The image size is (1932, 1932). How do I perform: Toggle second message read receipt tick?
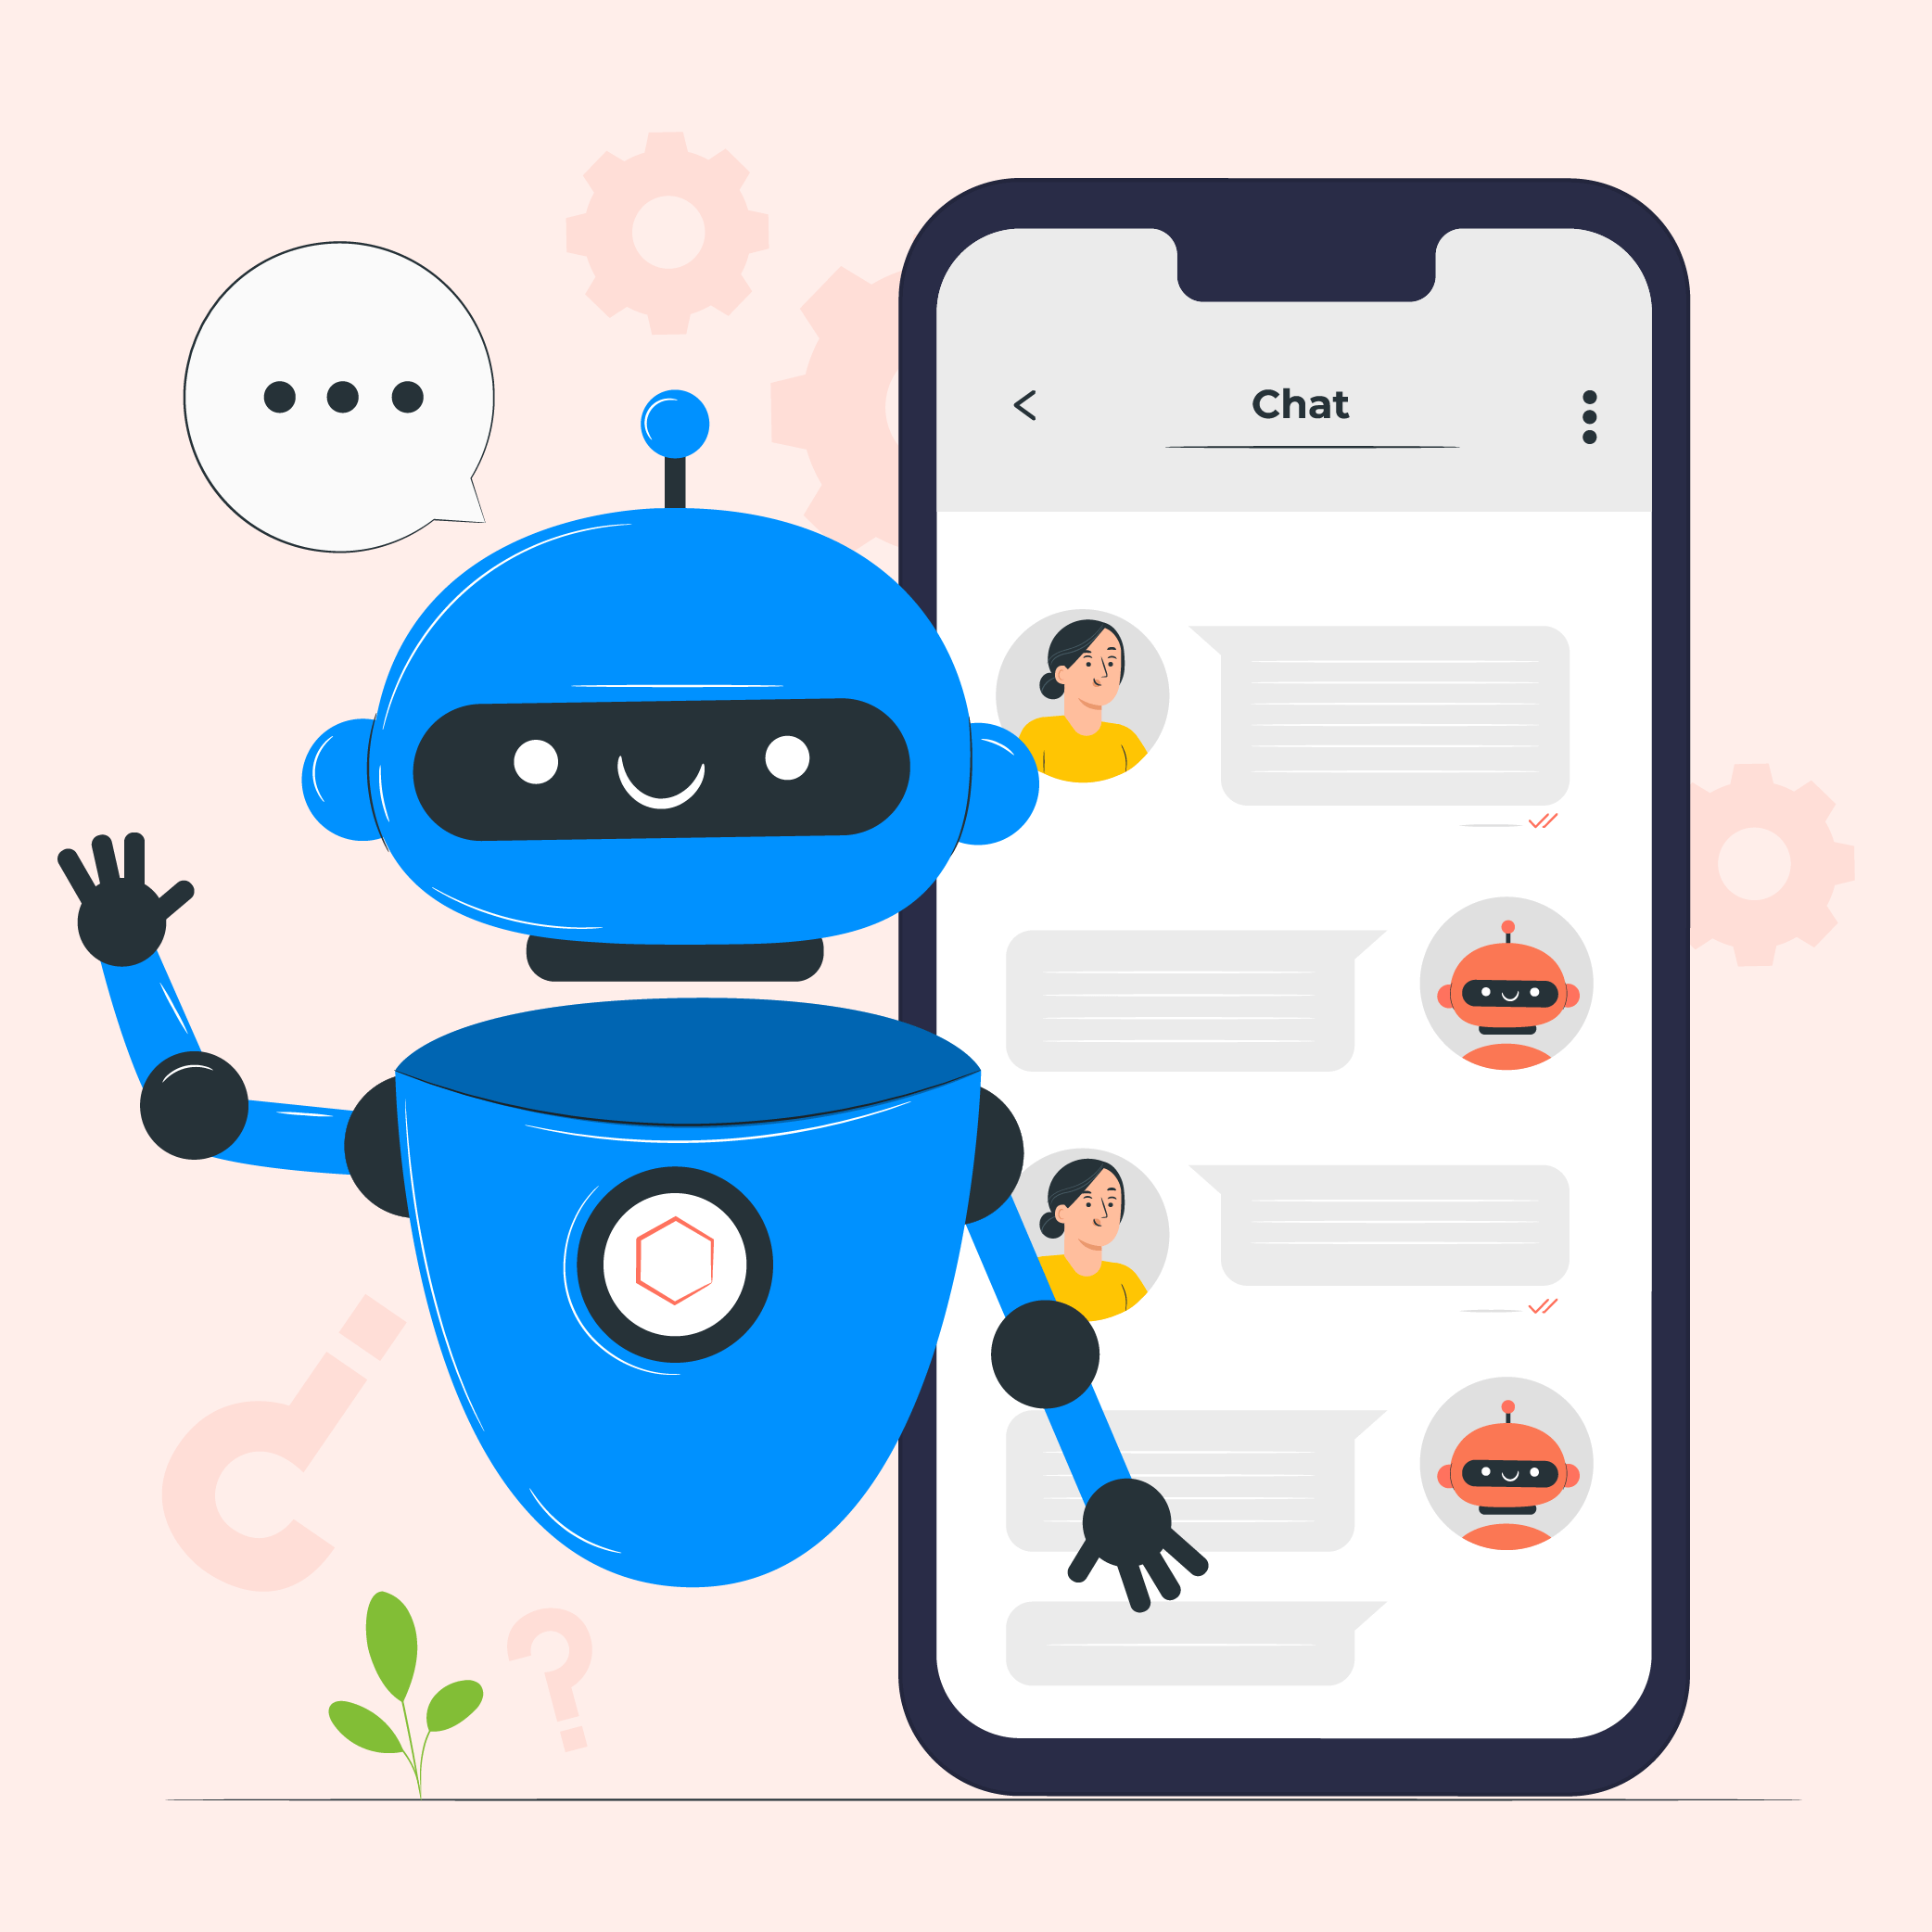point(1541,1307)
